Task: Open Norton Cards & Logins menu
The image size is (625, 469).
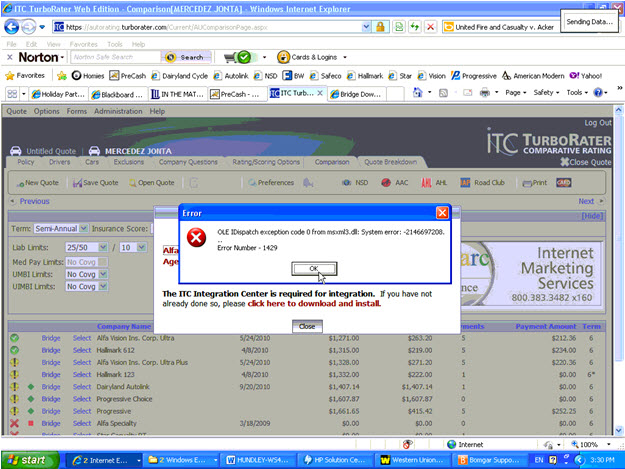Action: (x=311, y=57)
